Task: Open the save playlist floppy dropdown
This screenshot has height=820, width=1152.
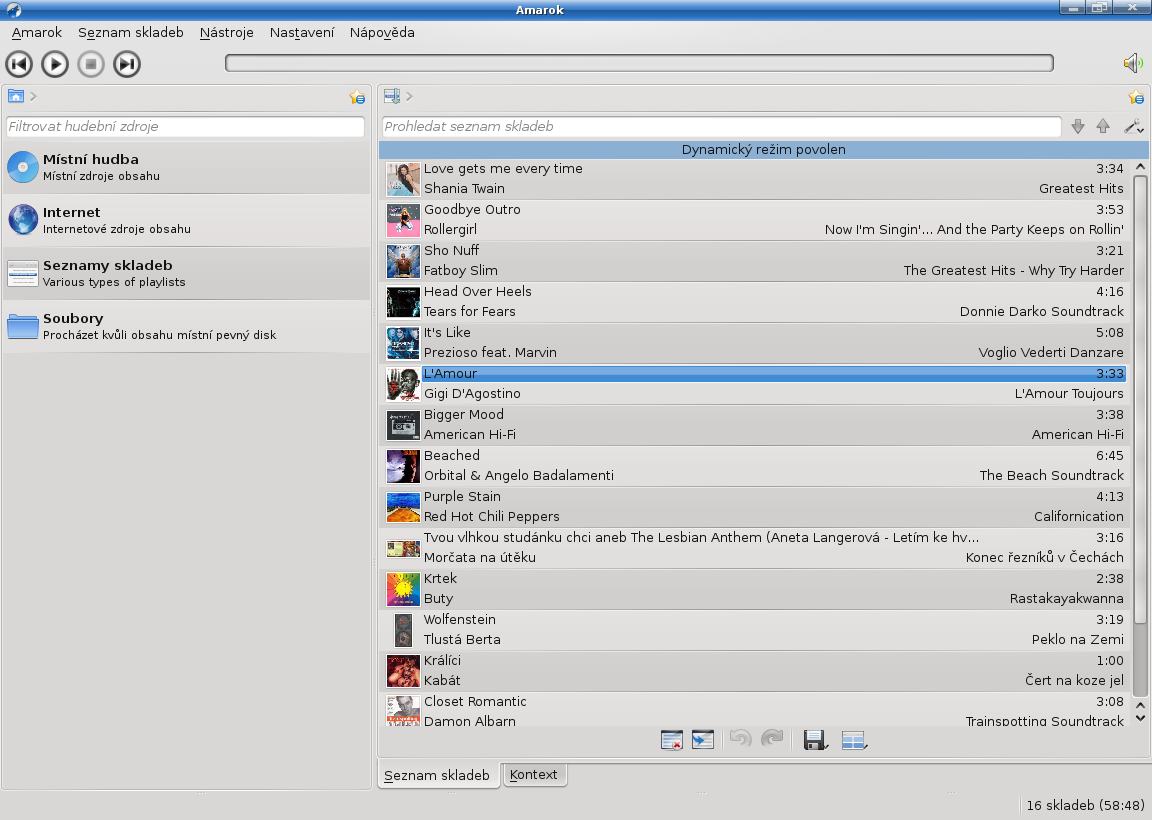Action: 816,740
